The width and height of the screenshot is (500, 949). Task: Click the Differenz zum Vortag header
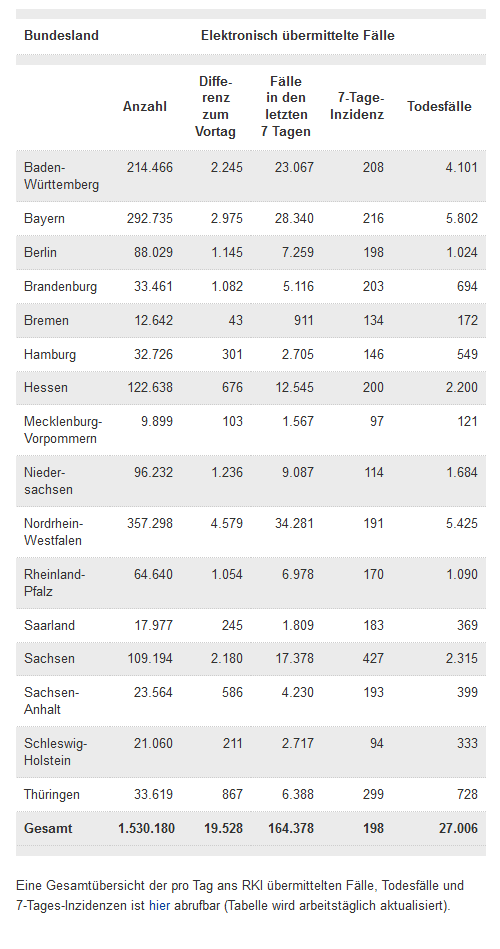click(215, 107)
